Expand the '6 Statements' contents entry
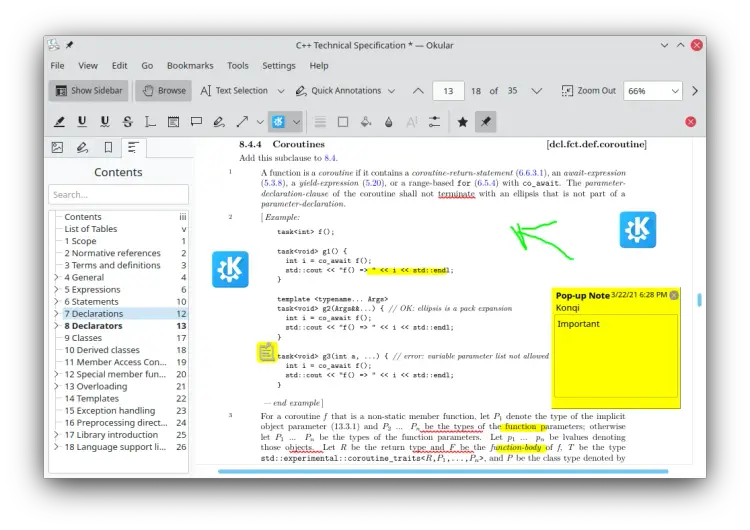This screenshot has width=750, height=530. pos(56,301)
